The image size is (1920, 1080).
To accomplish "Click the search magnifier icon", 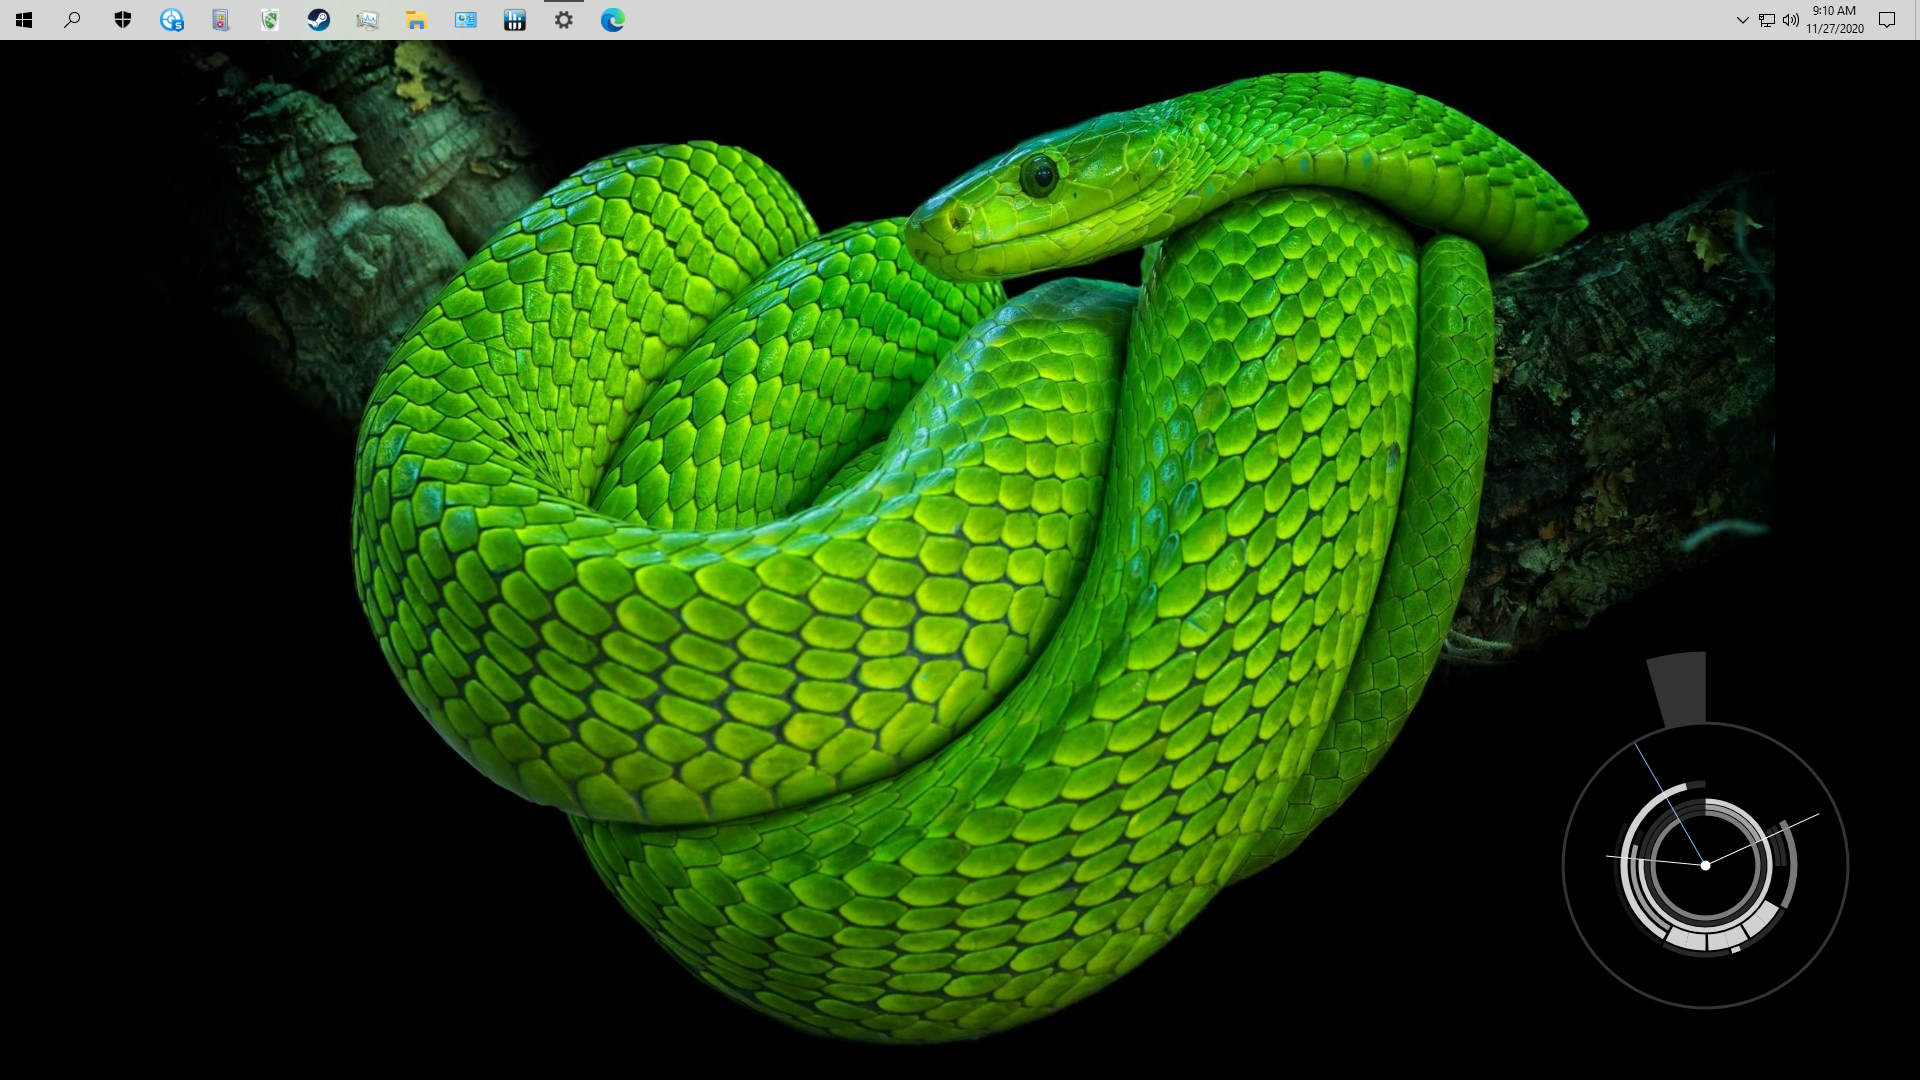I will coord(72,20).
